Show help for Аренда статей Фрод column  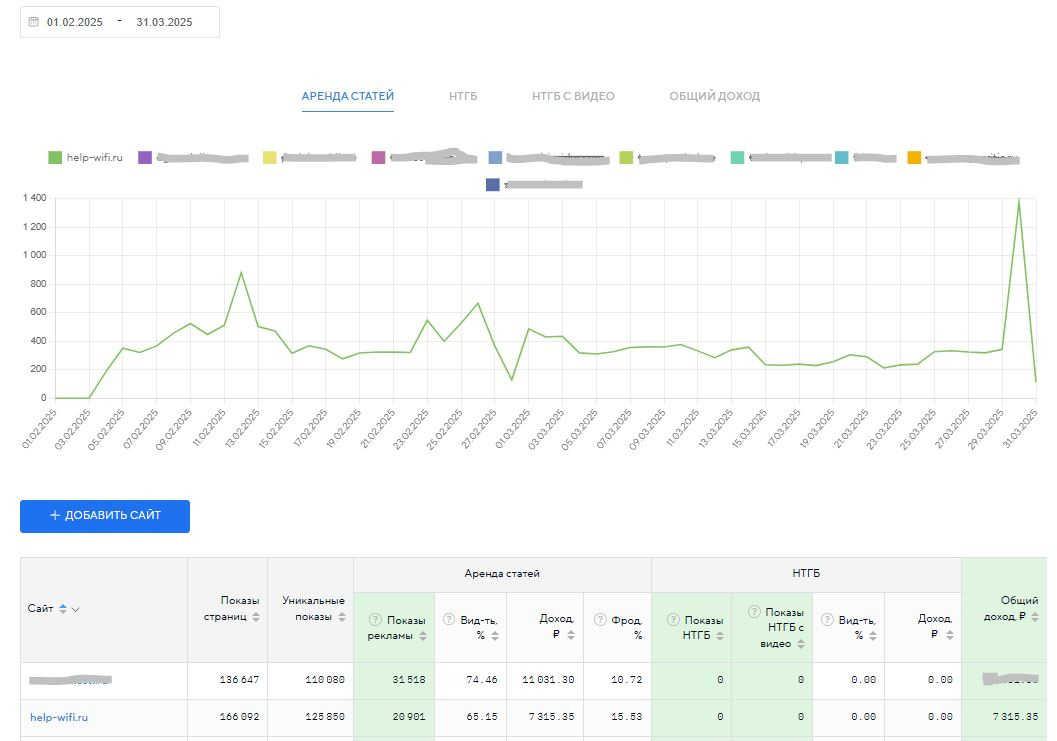click(x=599, y=620)
